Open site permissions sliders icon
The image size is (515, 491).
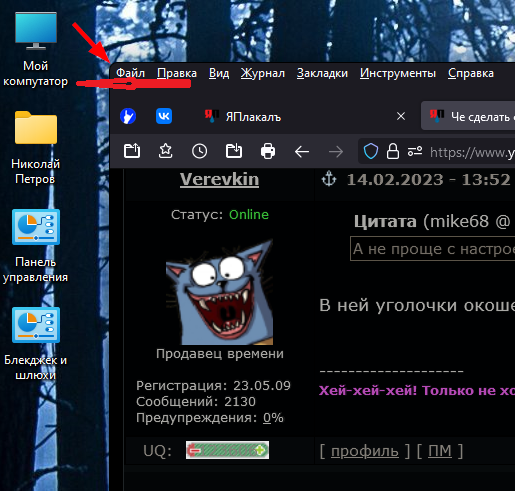[x=415, y=152]
